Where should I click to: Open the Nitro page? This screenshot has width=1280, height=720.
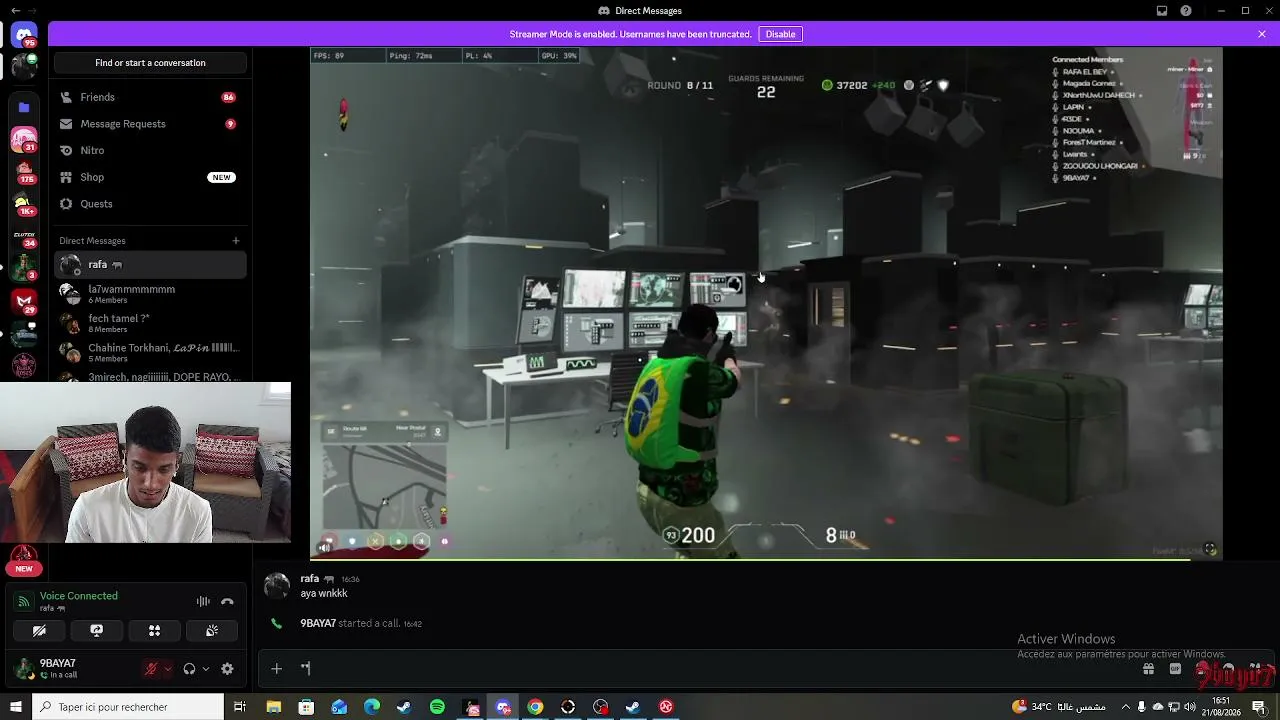tap(150, 150)
